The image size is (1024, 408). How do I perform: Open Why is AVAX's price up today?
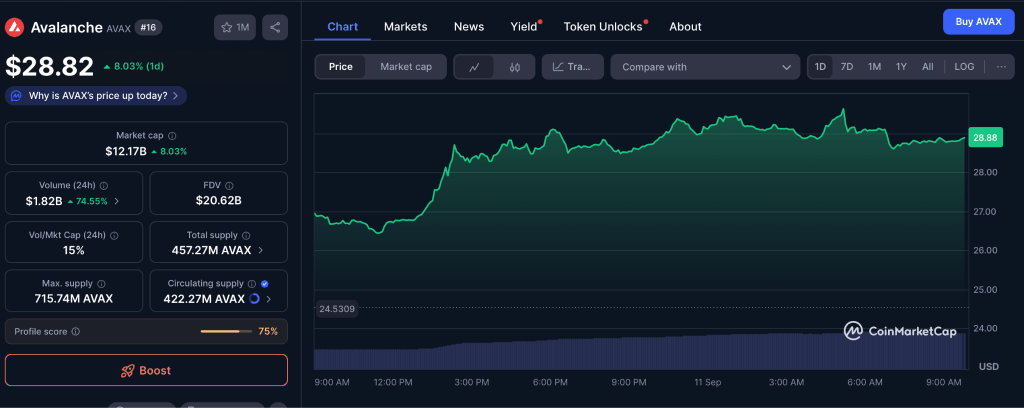click(96, 96)
